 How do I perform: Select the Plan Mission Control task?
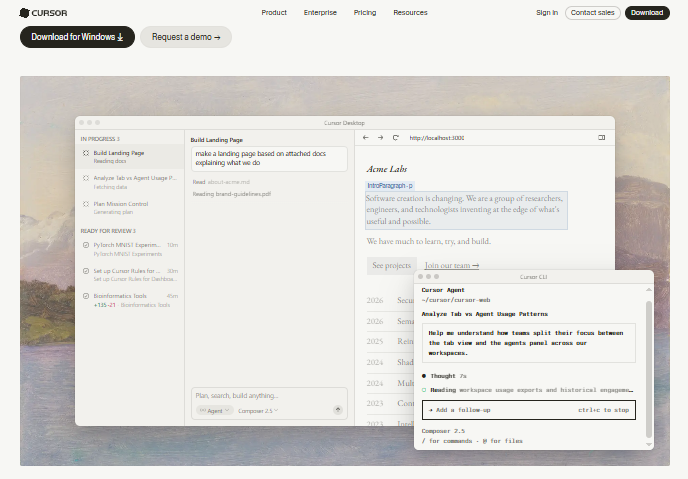click(130, 207)
